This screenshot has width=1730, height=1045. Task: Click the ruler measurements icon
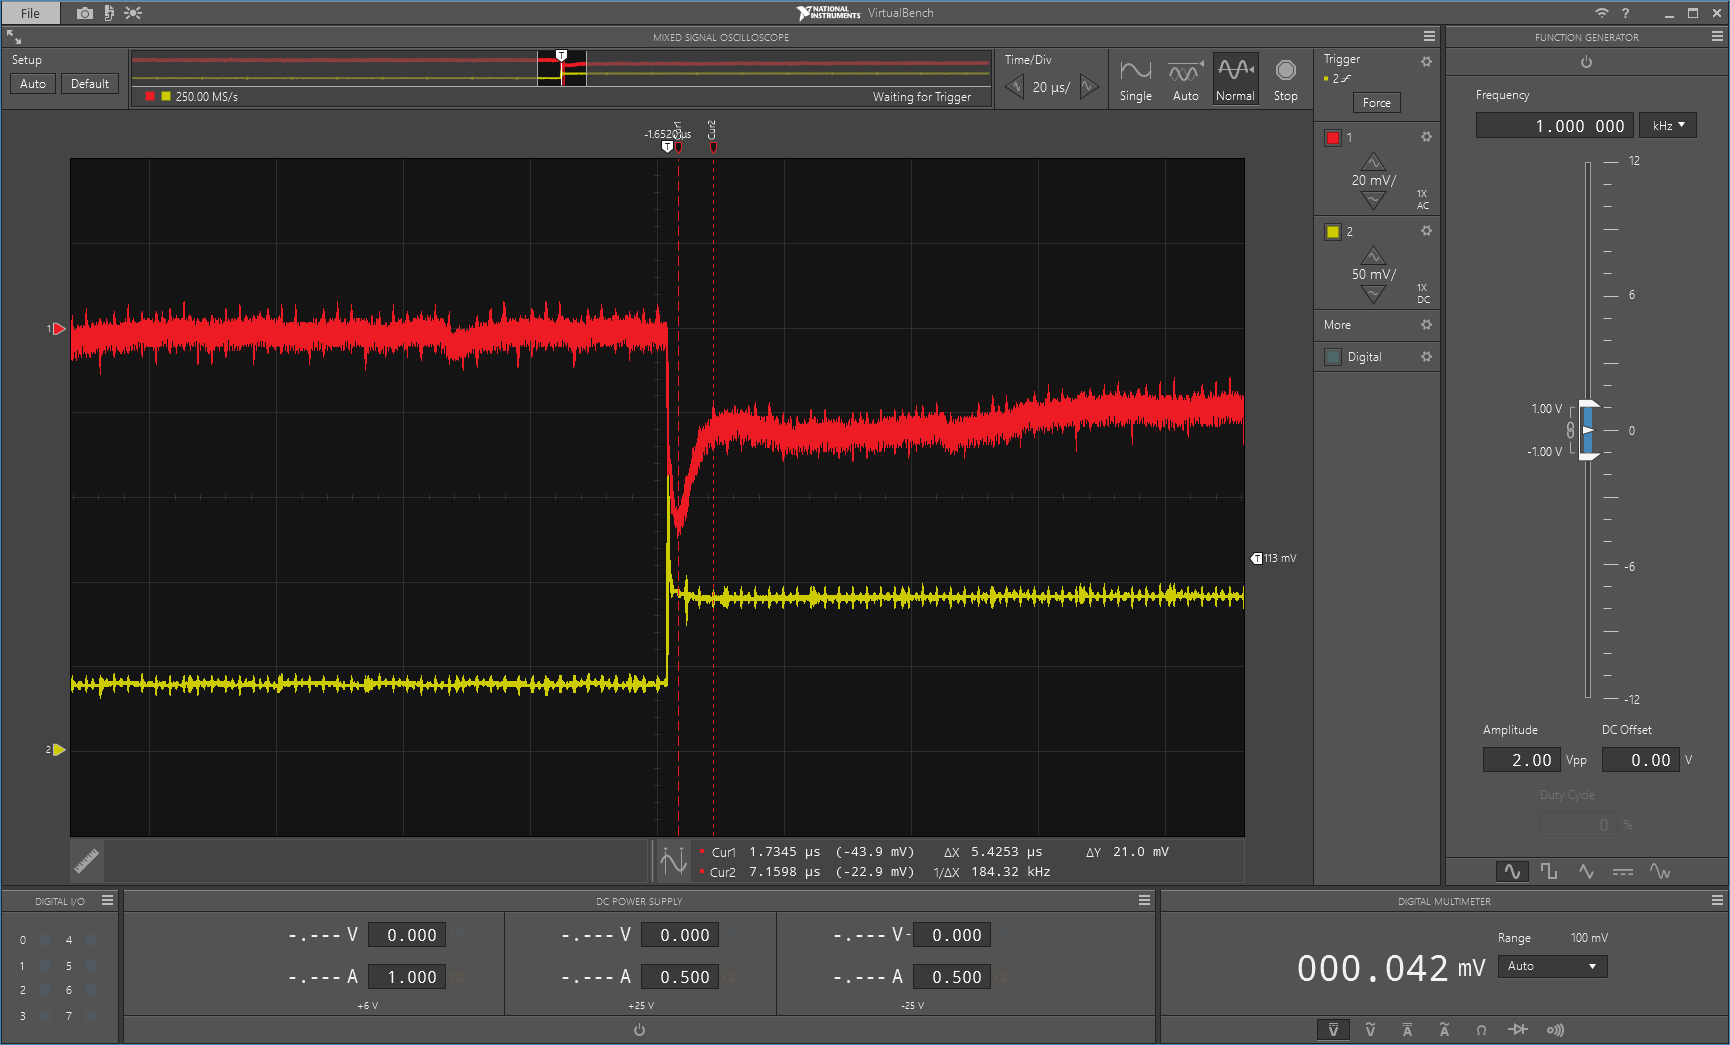click(x=87, y=860)
